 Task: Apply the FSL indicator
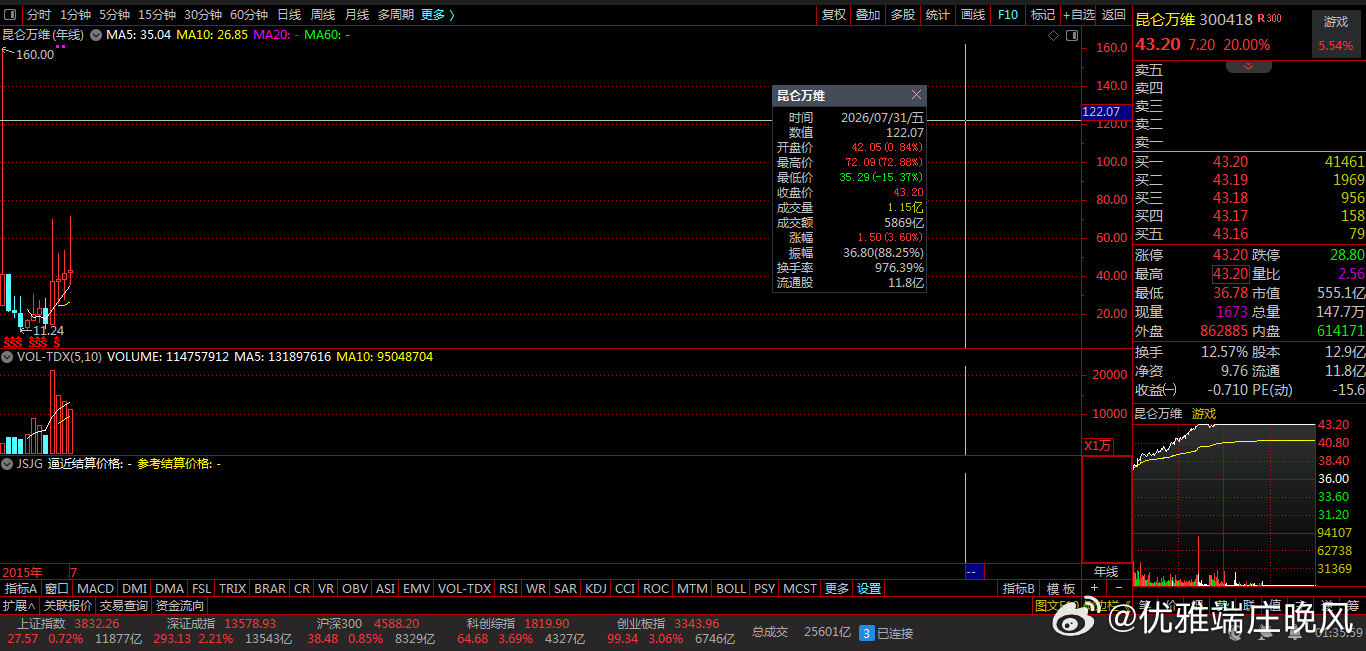click(x=202, y=589)
